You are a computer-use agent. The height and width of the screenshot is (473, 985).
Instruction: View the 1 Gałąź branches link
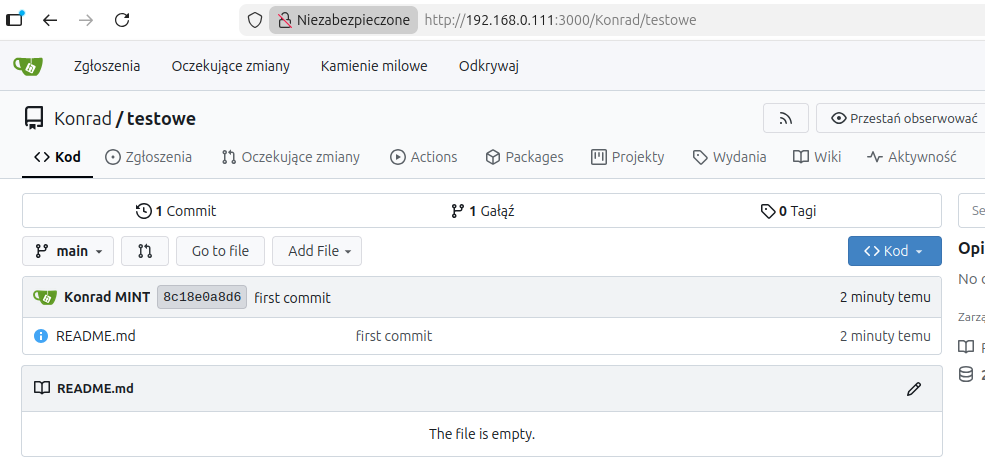482,211
